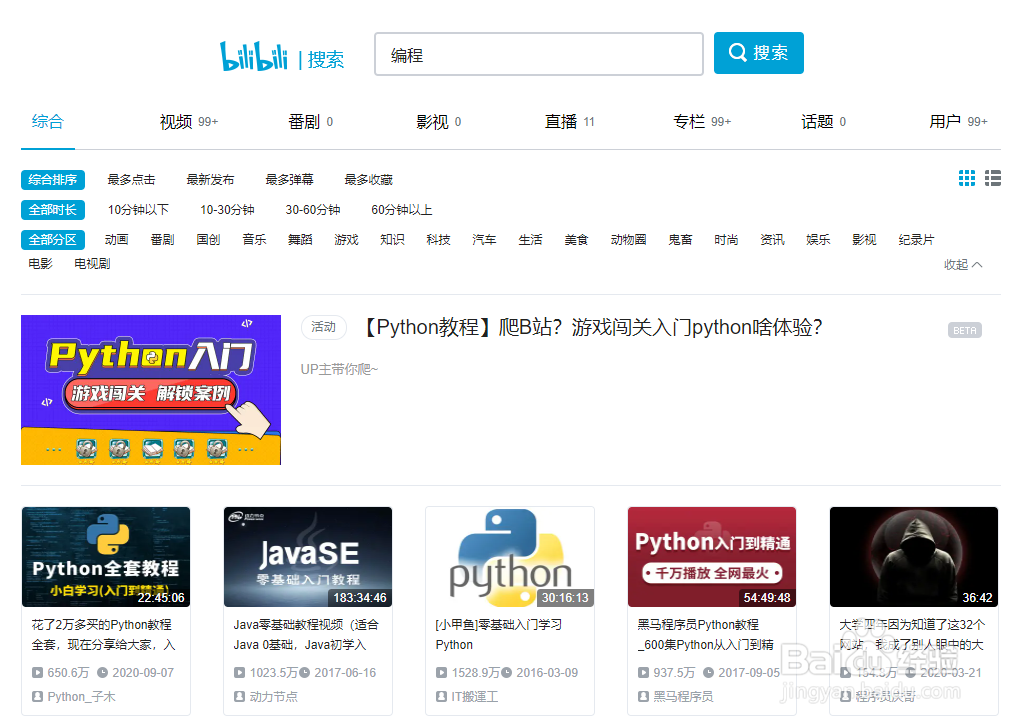
Task: Open hooded hacker video thumbnail 36:42
Action: [913, 557]
